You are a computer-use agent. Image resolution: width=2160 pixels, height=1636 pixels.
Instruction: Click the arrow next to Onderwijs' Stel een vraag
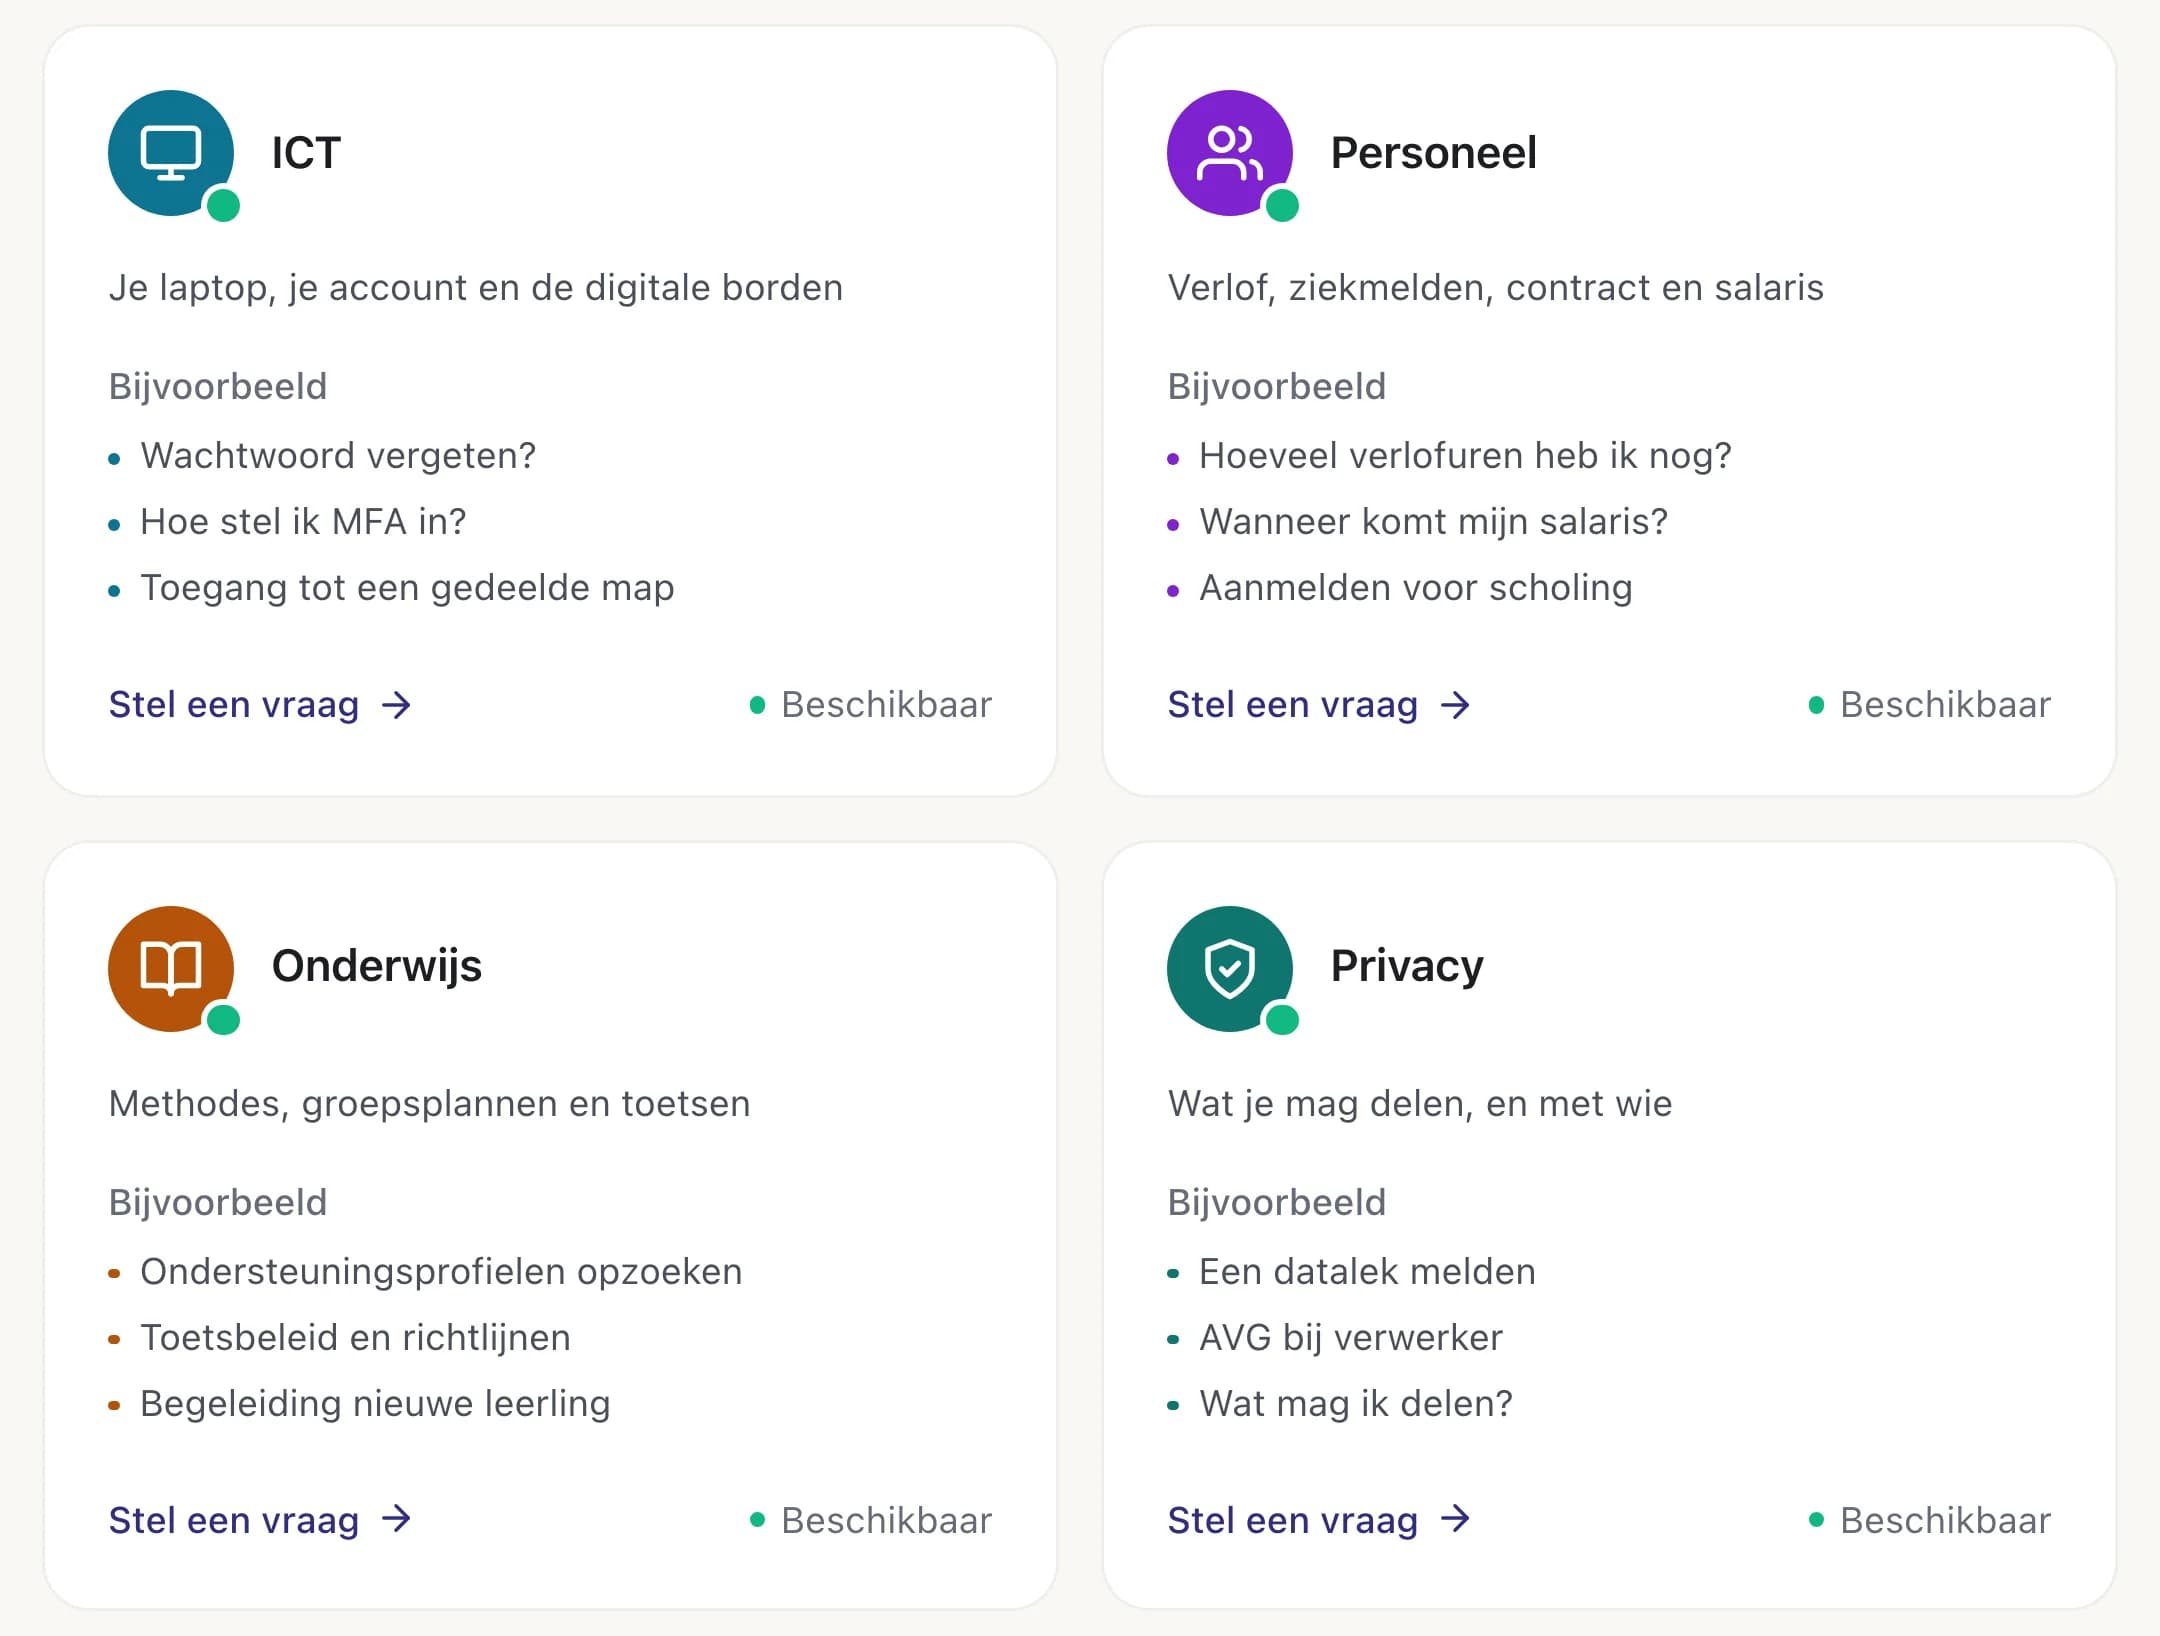point(397,1520)
